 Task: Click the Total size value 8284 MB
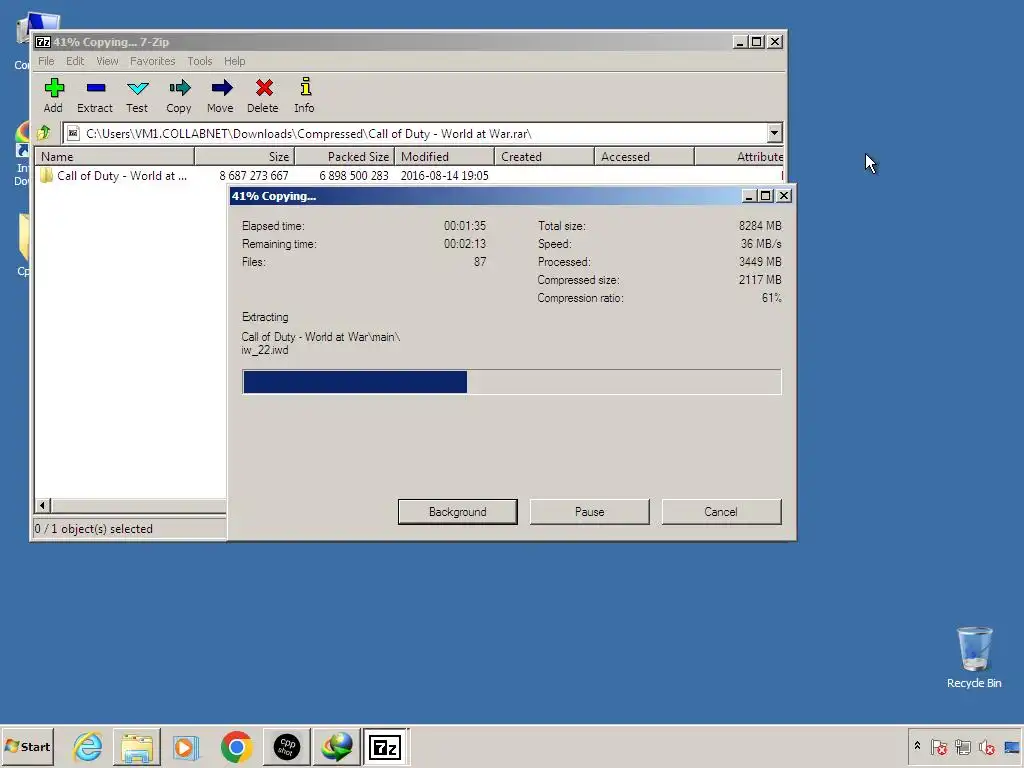click(x=760, y=226)
